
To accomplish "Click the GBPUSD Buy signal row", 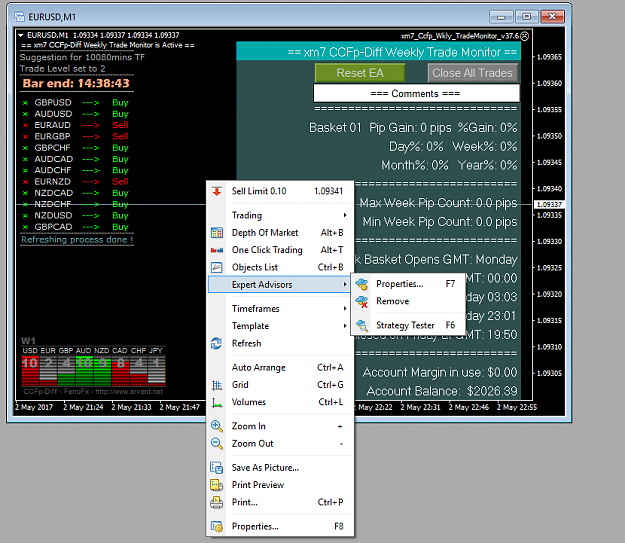I will coord(76,102).
